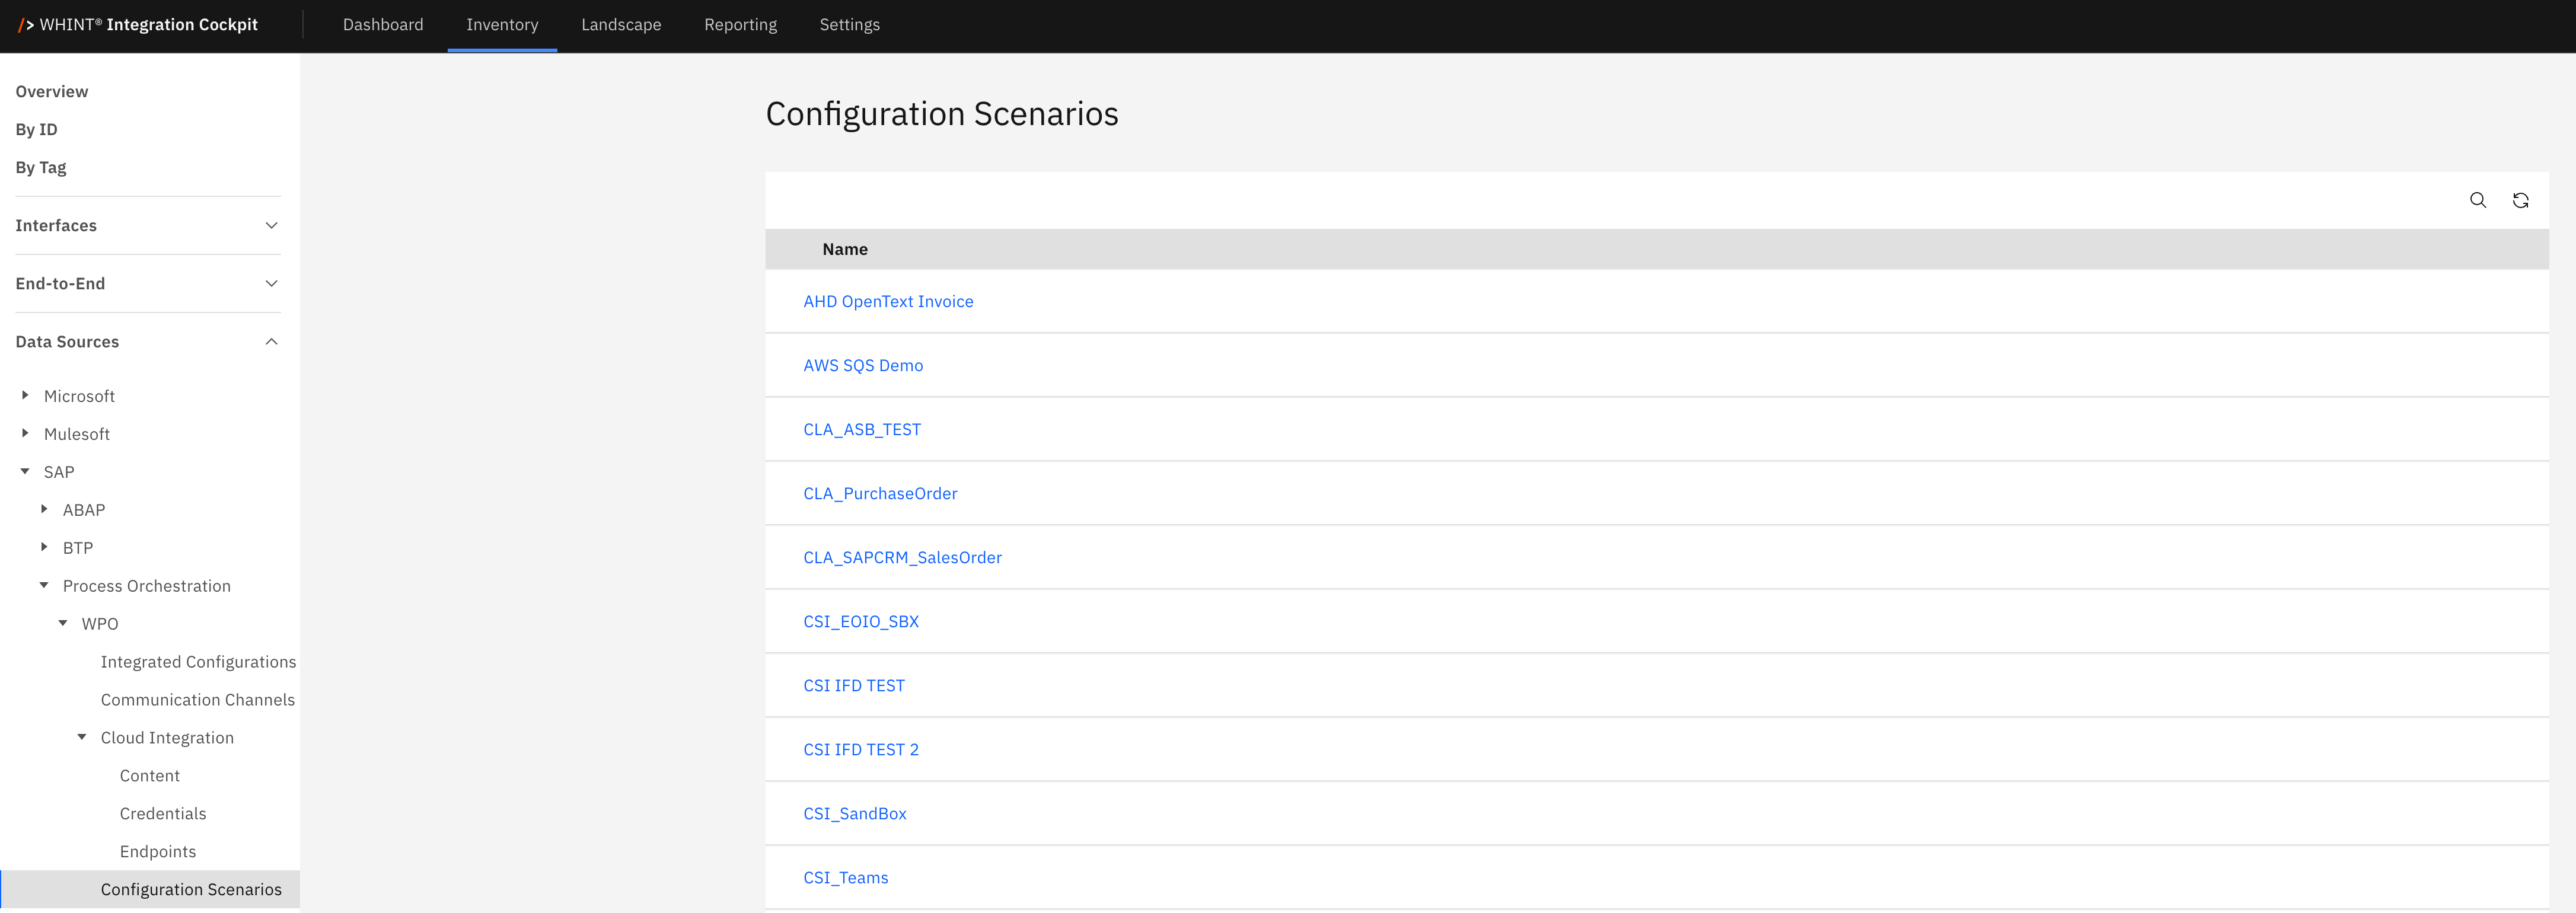Expand the Mulesoft tree node arrow
Viewport: 2576px width, 913px height.
(25, 434)
